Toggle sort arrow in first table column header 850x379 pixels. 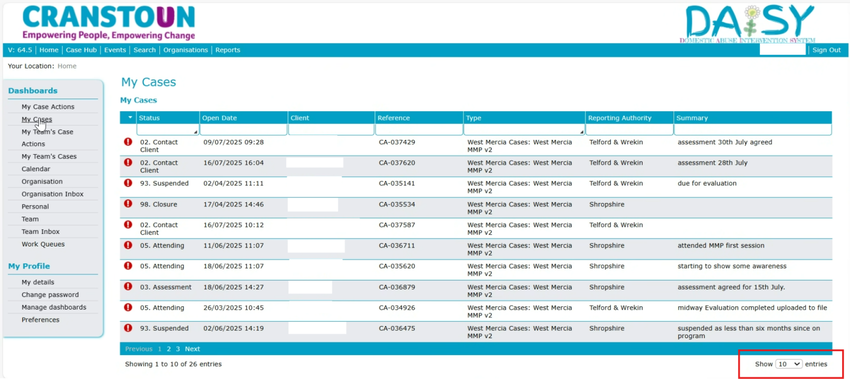click(x=130, y=118)
